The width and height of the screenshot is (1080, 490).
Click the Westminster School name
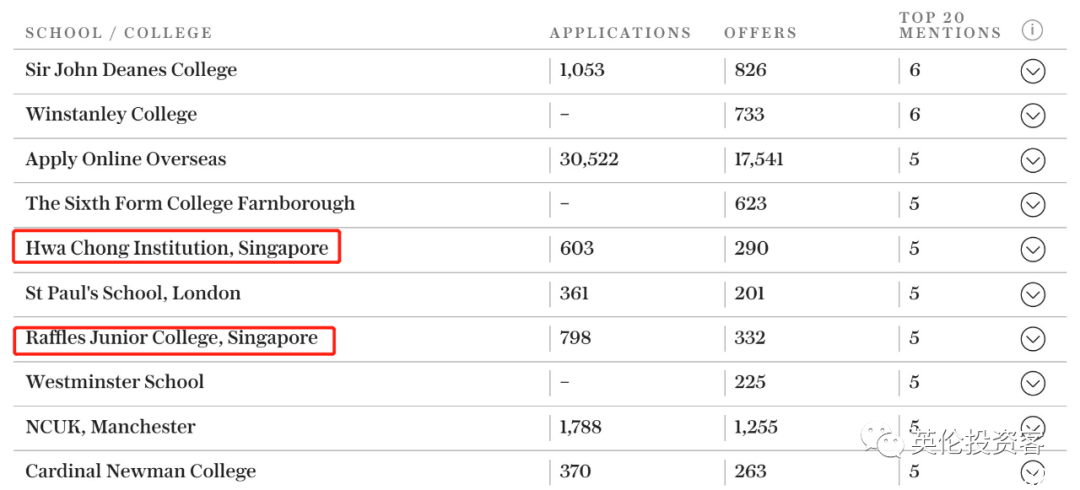point(114,382)
